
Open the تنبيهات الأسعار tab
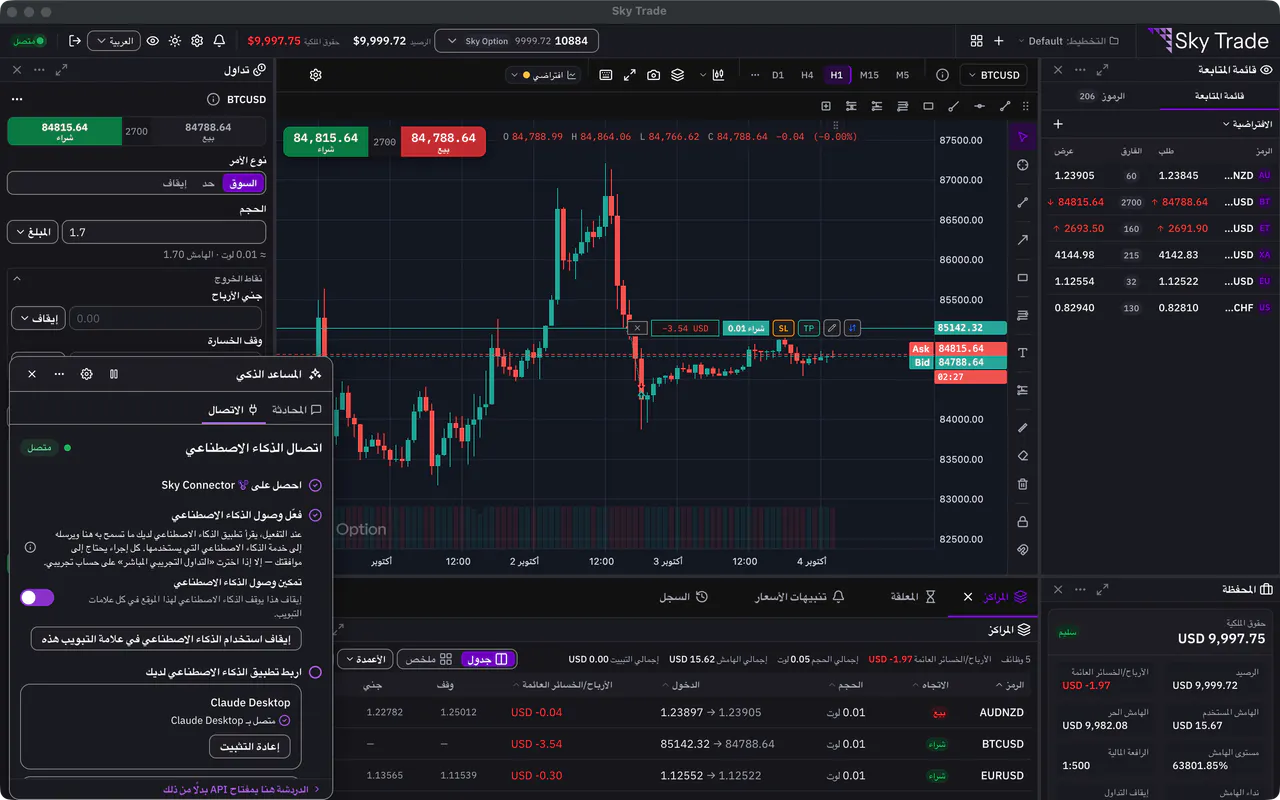(800, 597)
